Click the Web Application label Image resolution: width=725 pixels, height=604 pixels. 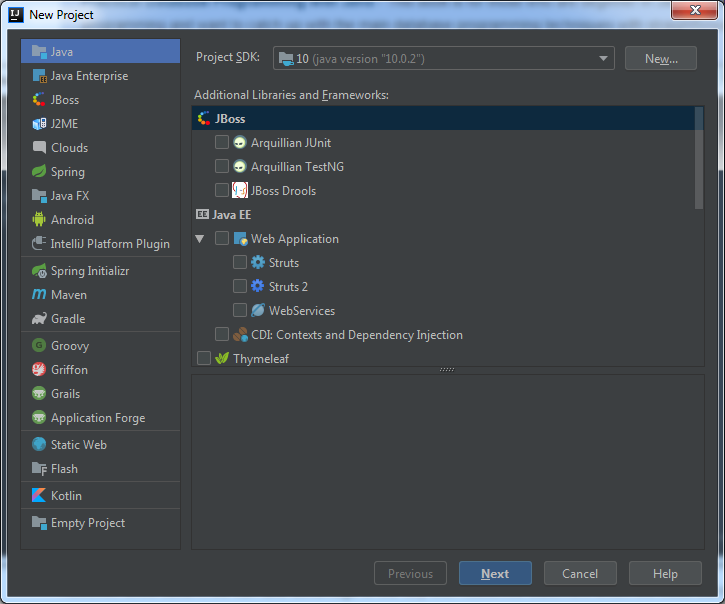click(295, 239)
